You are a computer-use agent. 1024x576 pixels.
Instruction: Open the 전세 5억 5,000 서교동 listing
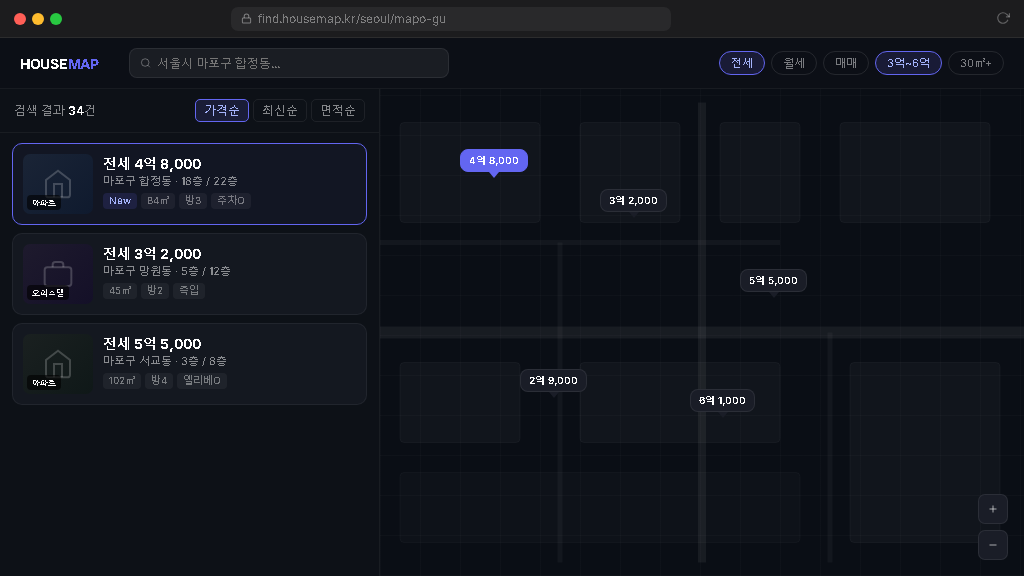(x=189, y=364)
